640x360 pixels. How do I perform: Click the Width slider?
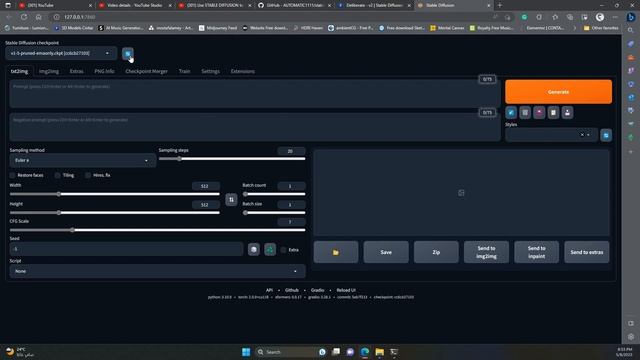click(115, 194)
